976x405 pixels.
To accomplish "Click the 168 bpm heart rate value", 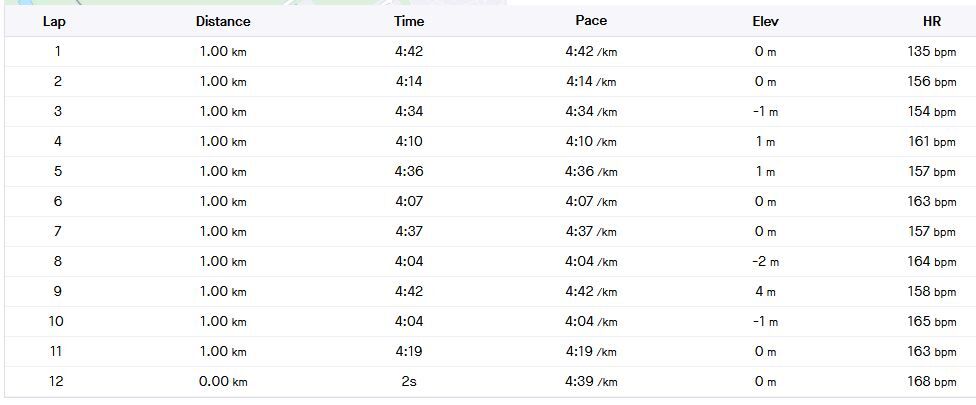I will pyautogui.click(x=931, y=381).
